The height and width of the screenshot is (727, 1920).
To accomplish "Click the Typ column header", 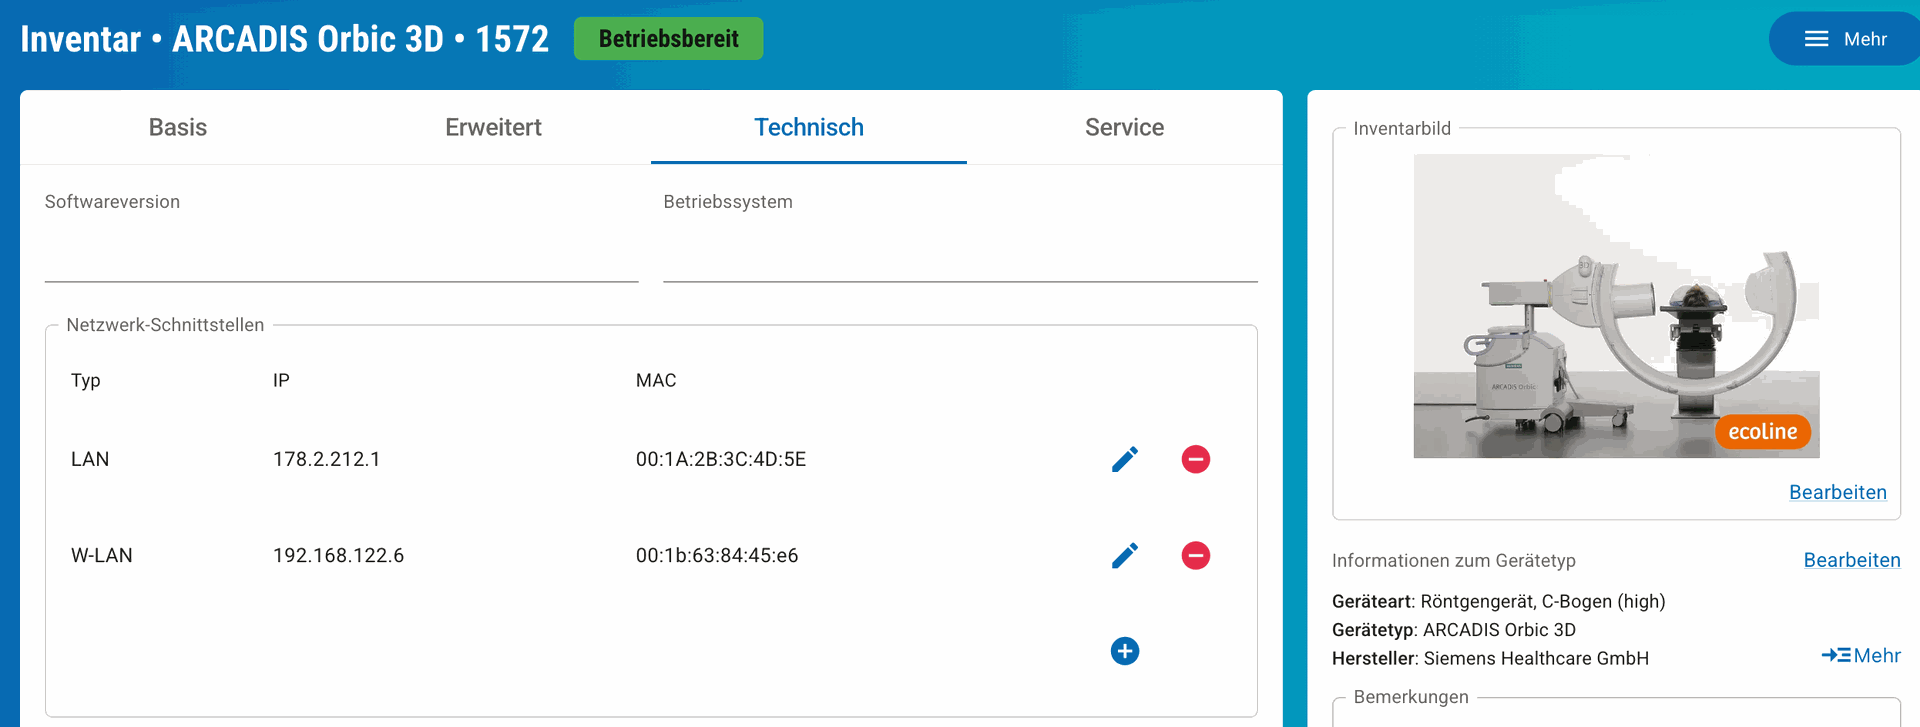I will (86, 381).
